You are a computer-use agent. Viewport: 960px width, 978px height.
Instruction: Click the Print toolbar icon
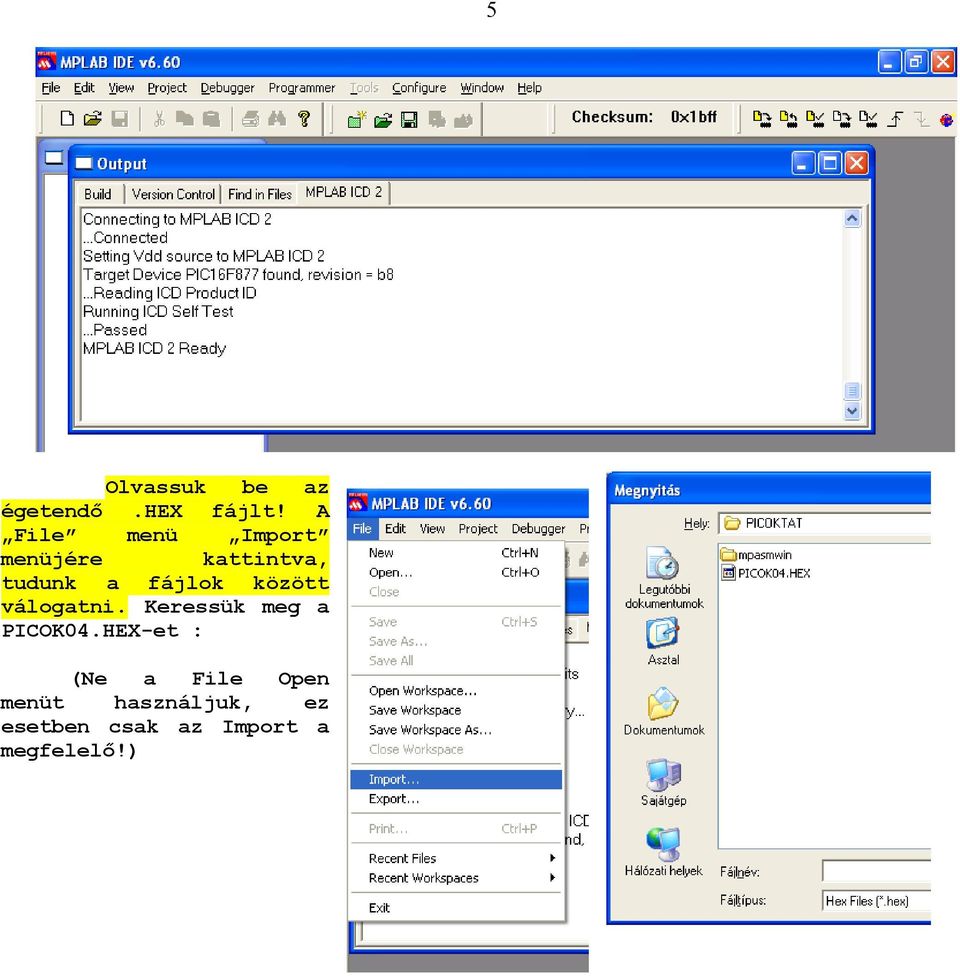(251, 118)
